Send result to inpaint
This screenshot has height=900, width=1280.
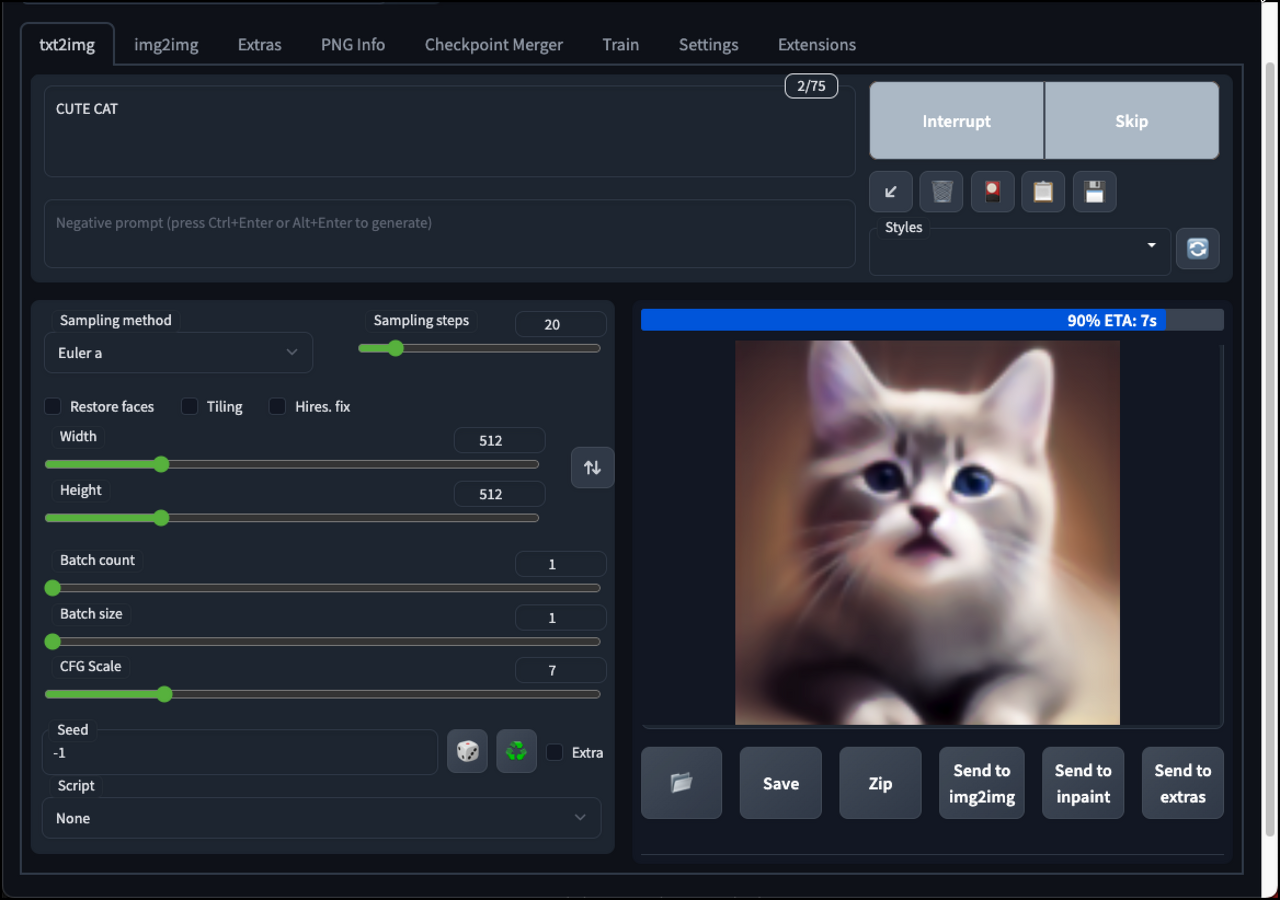1083,783
